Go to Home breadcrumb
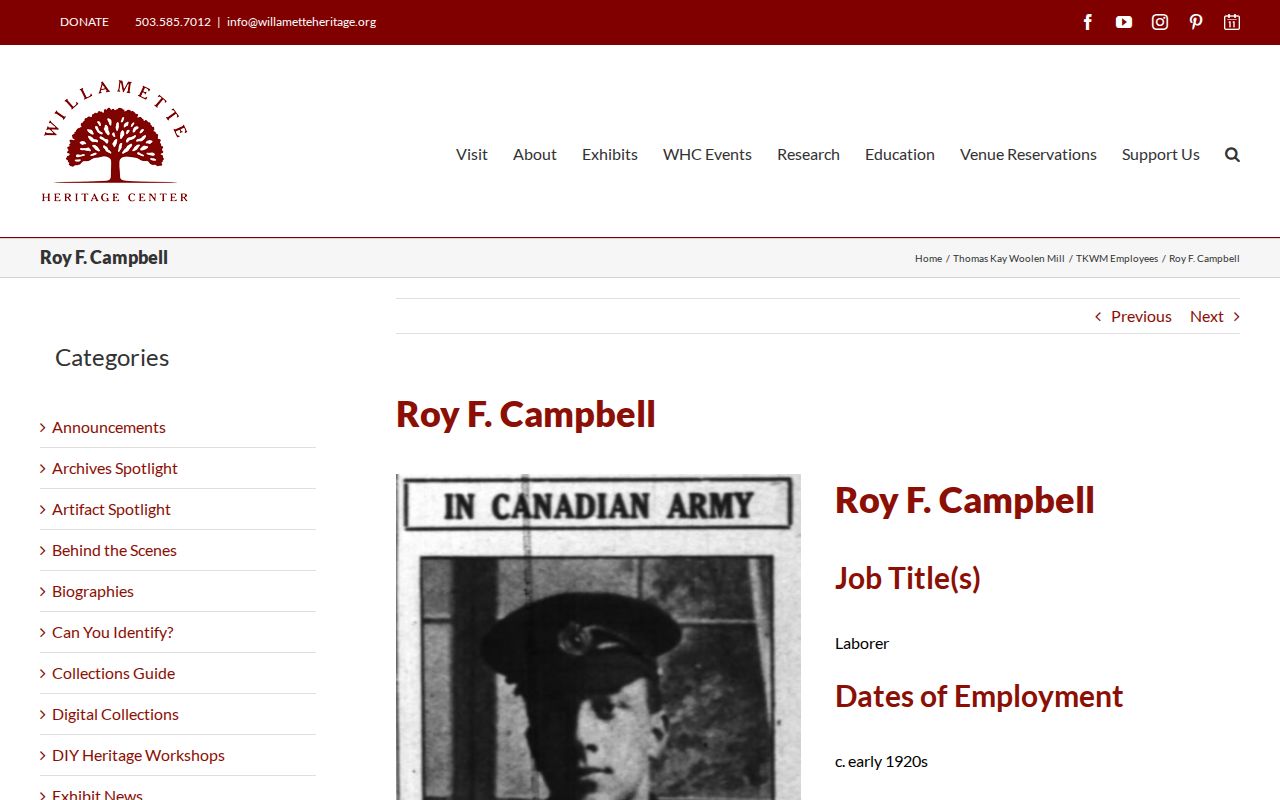 tap(928, 258)
